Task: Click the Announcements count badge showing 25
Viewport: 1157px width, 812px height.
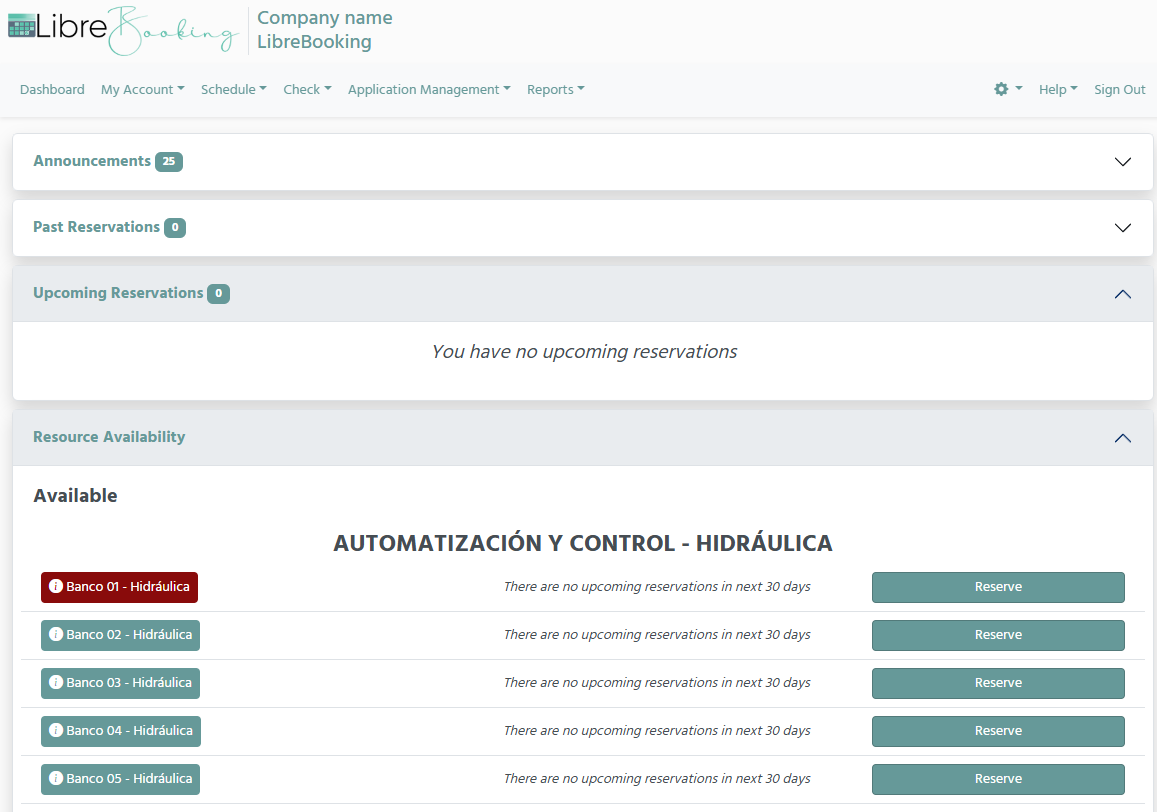Action: pos(170,161)
